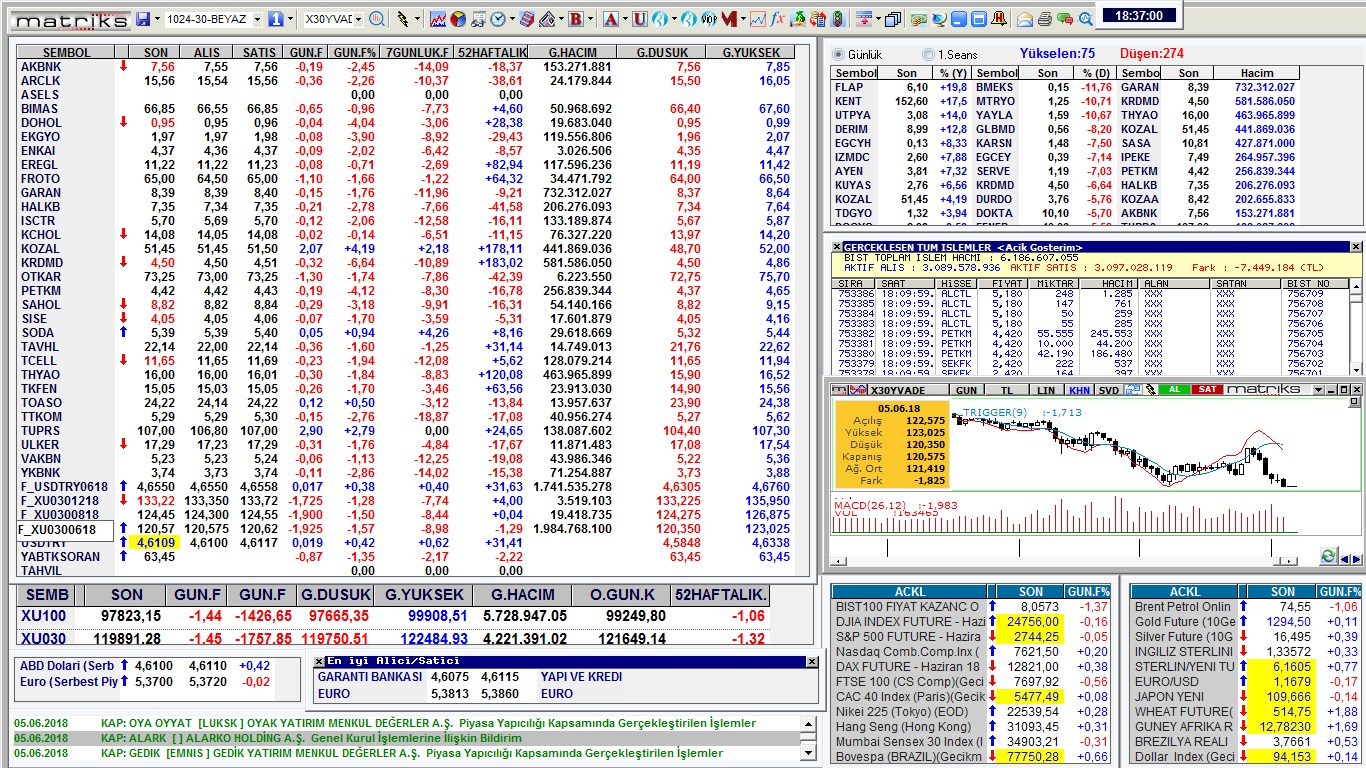
Task: Click the colored pie chart icon
Action: coord(458,19)
